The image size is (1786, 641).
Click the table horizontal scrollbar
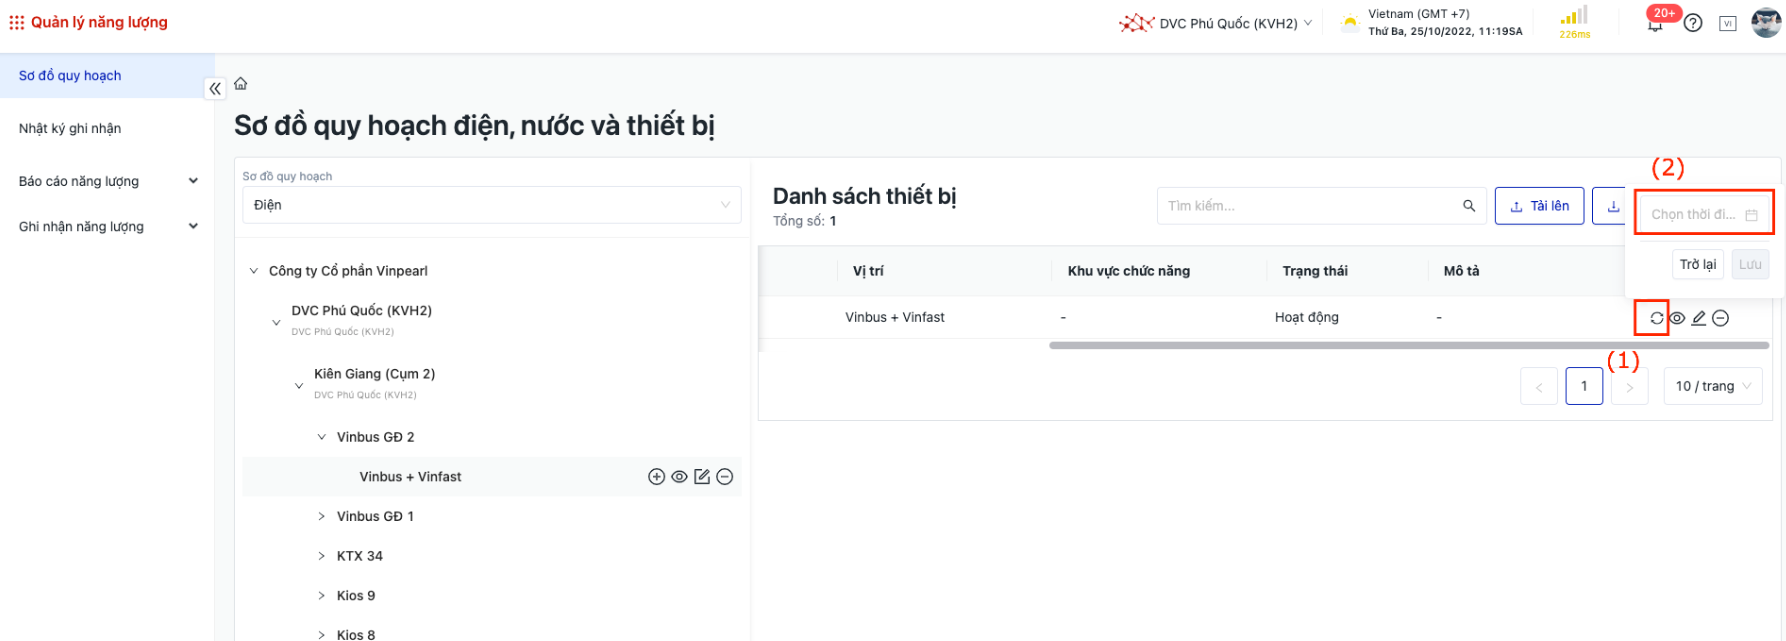click(1409, 345)
